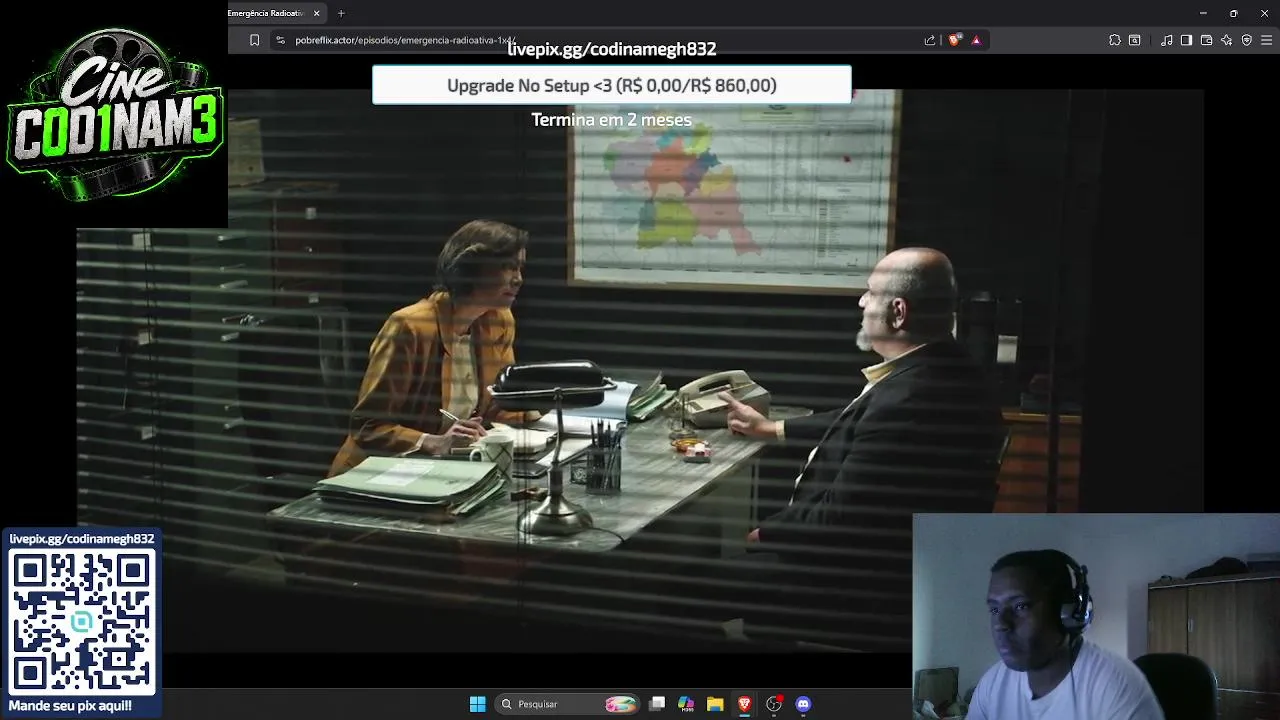Switch to Brave browser on the taskbar

744,704
